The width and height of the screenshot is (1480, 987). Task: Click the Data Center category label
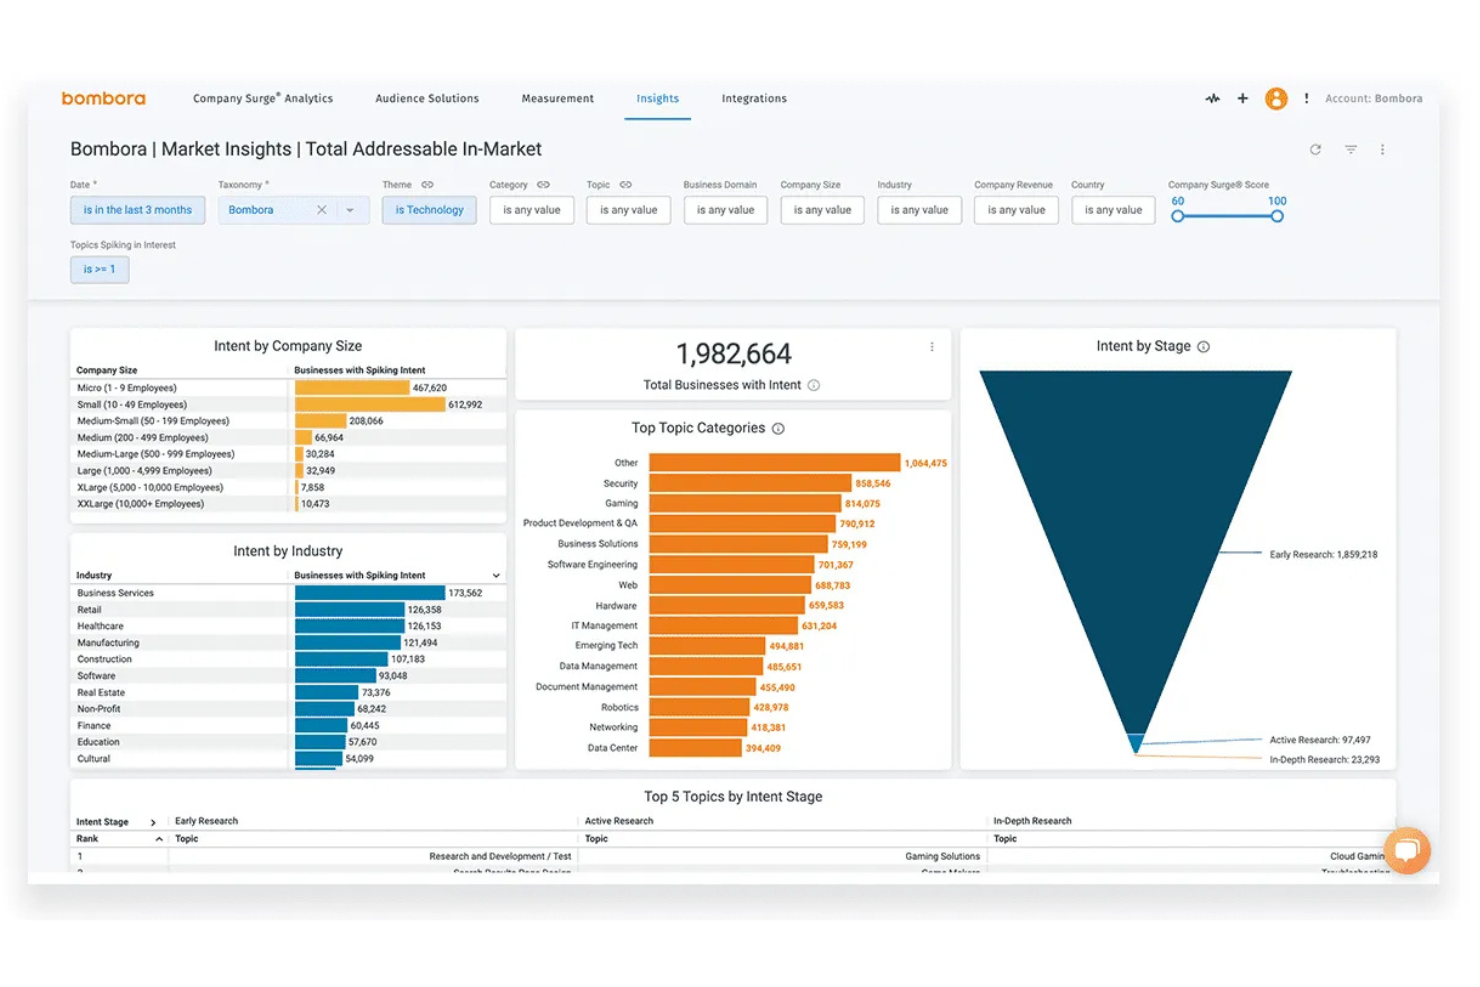pyautogui.click(x=612, y=748)
